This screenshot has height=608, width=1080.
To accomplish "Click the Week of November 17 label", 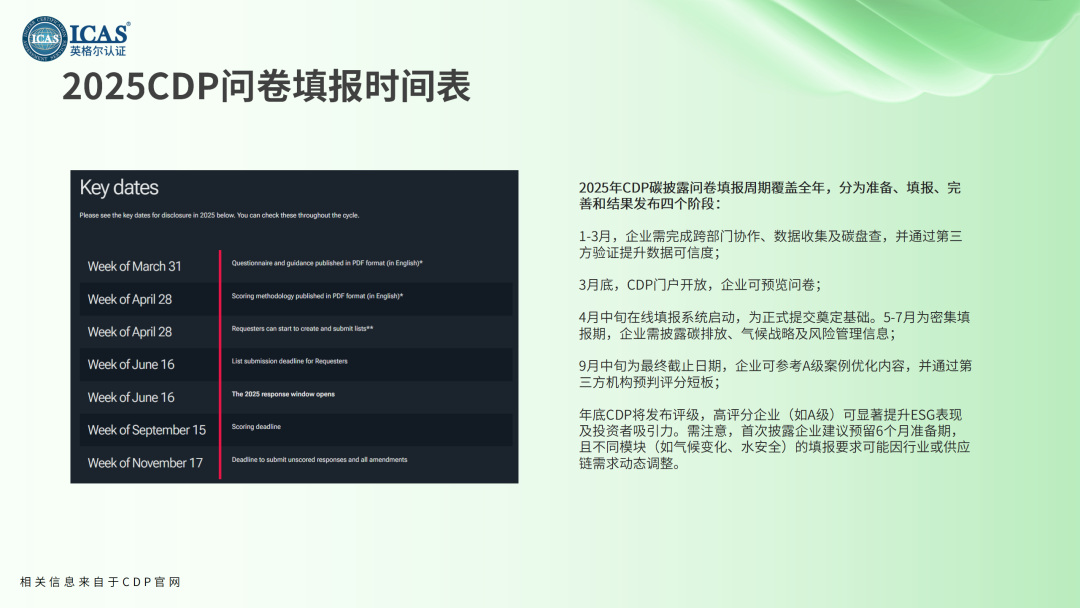I will [x=145, y=463].
